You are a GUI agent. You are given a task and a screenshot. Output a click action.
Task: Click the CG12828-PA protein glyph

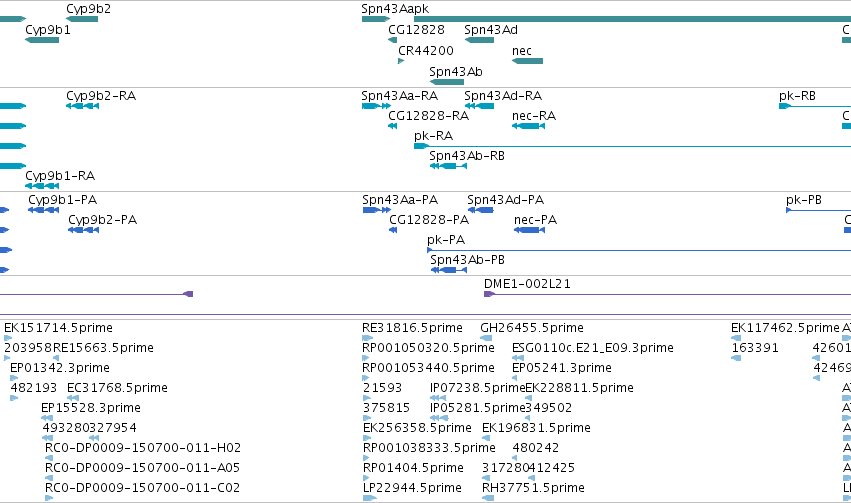393,230
